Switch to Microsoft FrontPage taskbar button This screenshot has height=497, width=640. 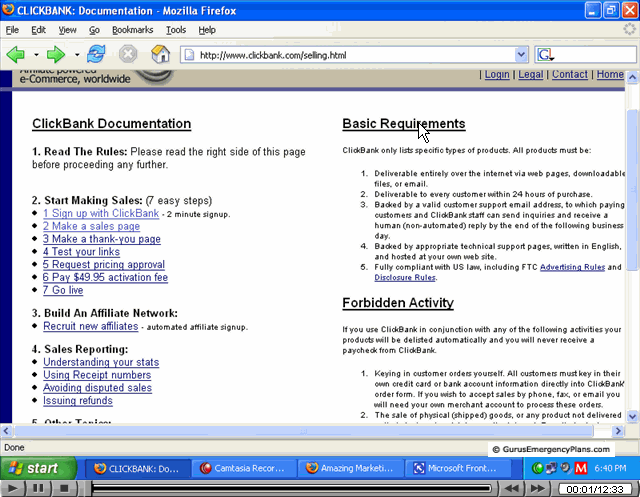coord(457,468)
